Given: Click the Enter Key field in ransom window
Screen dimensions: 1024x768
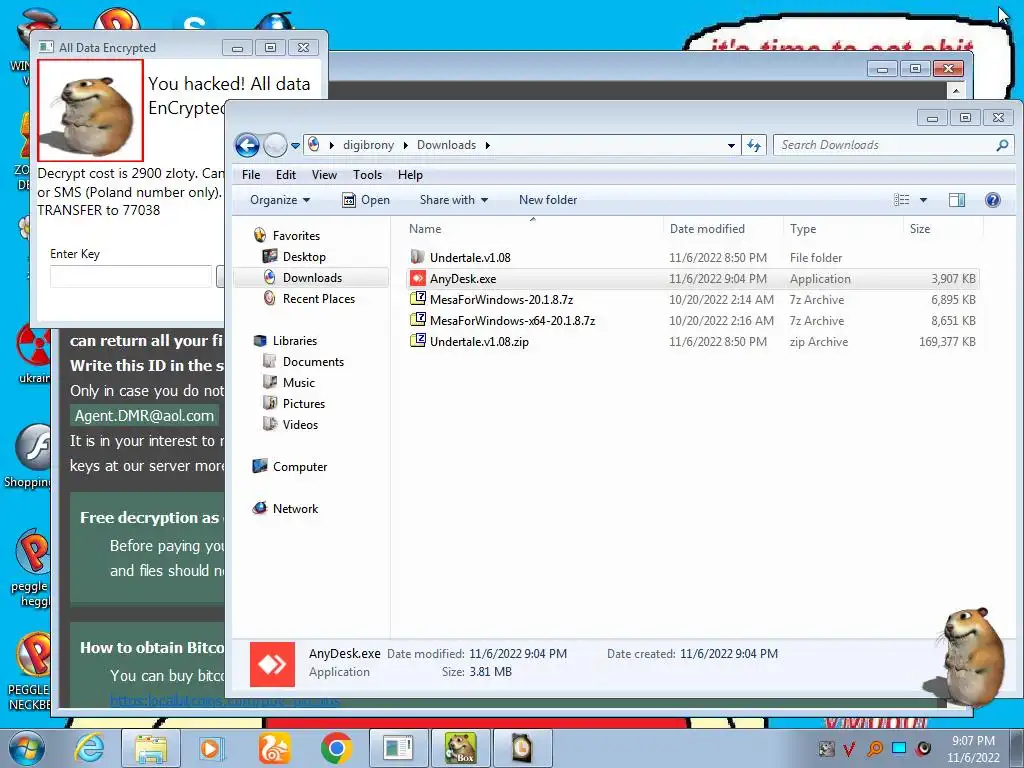Looking at the screenshot, I should coord(131,276).
